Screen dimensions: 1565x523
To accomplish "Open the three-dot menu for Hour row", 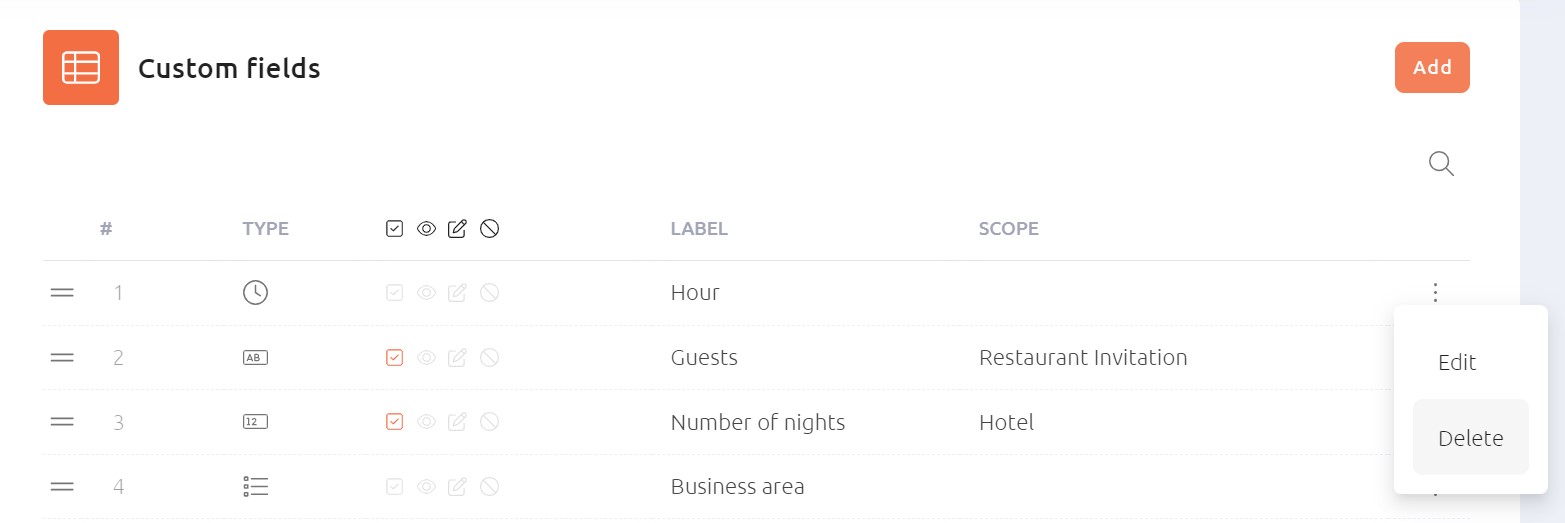I will click(1435, 293).
